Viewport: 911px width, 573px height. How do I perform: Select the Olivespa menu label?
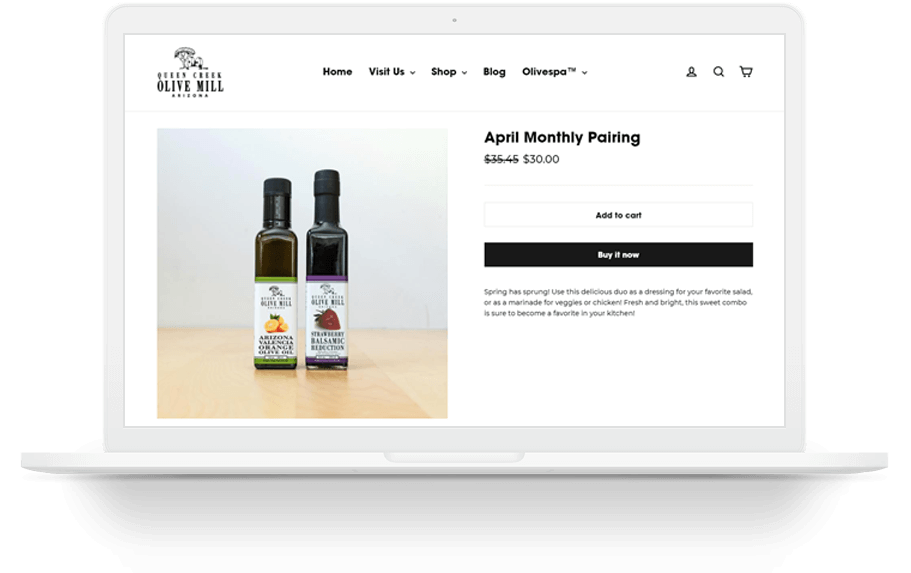(x=549, y=71)
